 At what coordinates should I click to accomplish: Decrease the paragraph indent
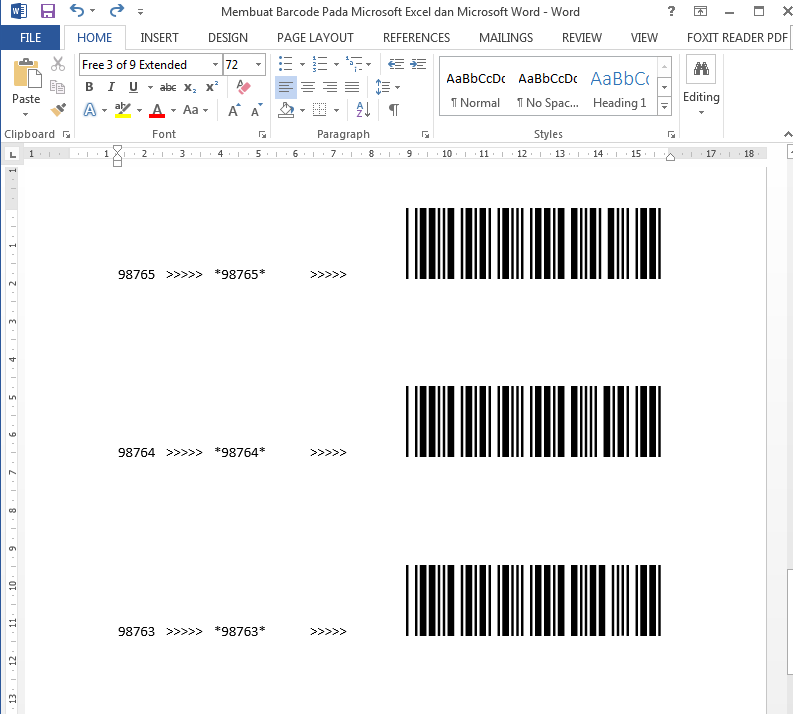coord(395,64)
